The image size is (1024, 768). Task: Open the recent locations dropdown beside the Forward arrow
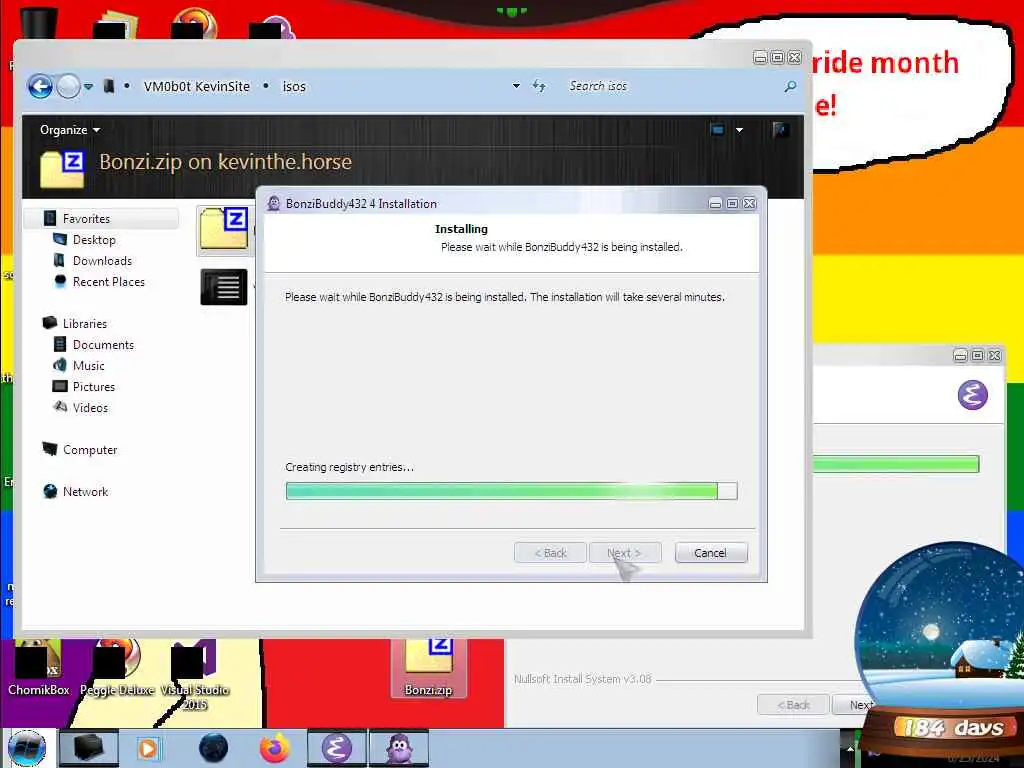88,86
